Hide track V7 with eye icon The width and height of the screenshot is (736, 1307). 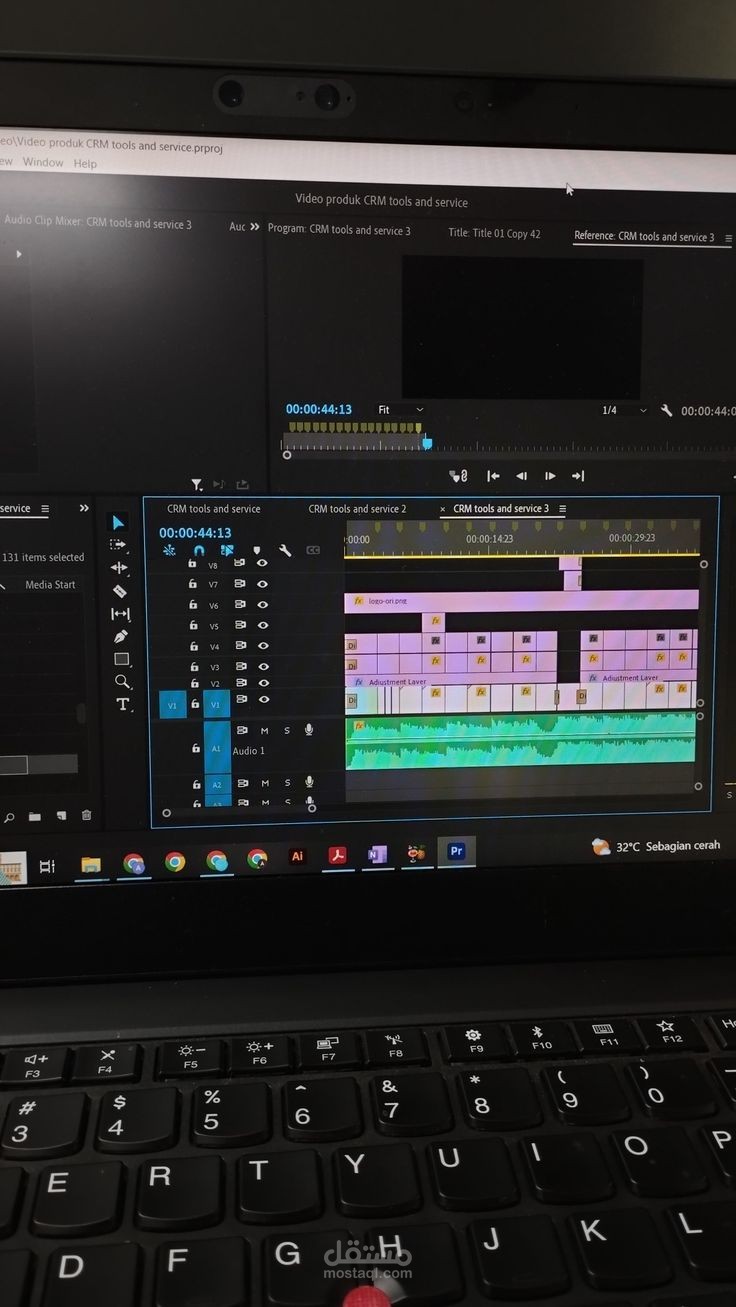[x=262, y=584]
